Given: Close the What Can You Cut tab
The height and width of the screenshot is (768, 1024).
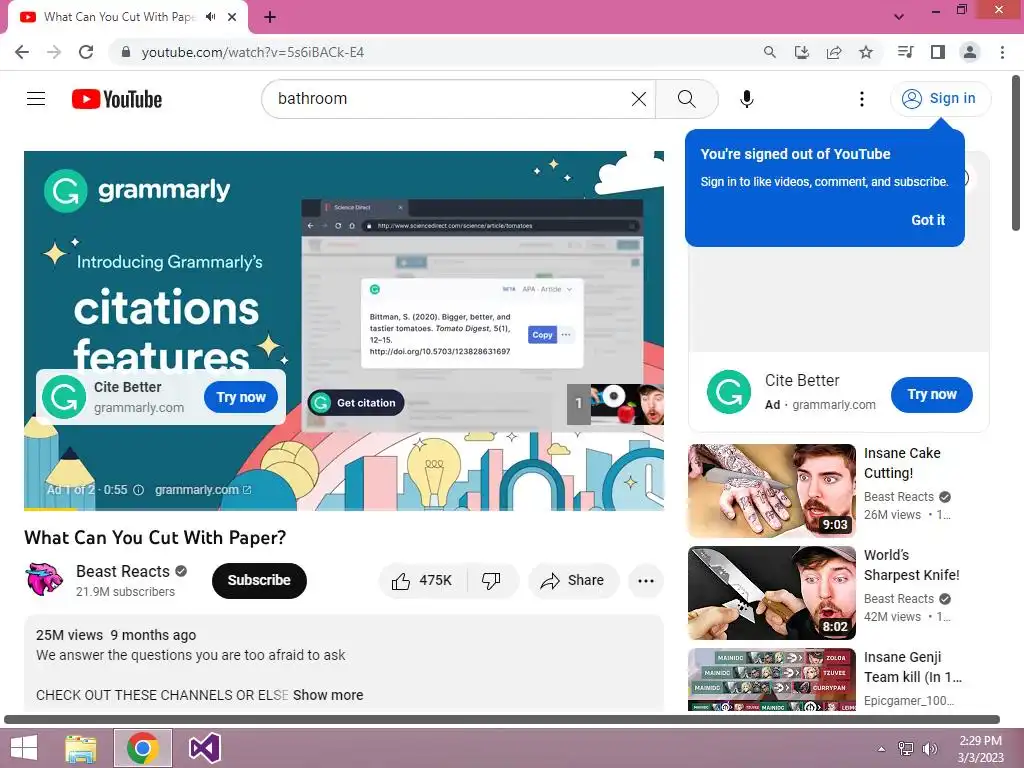Looking at the screenshot, I should (x=232, y=17).
